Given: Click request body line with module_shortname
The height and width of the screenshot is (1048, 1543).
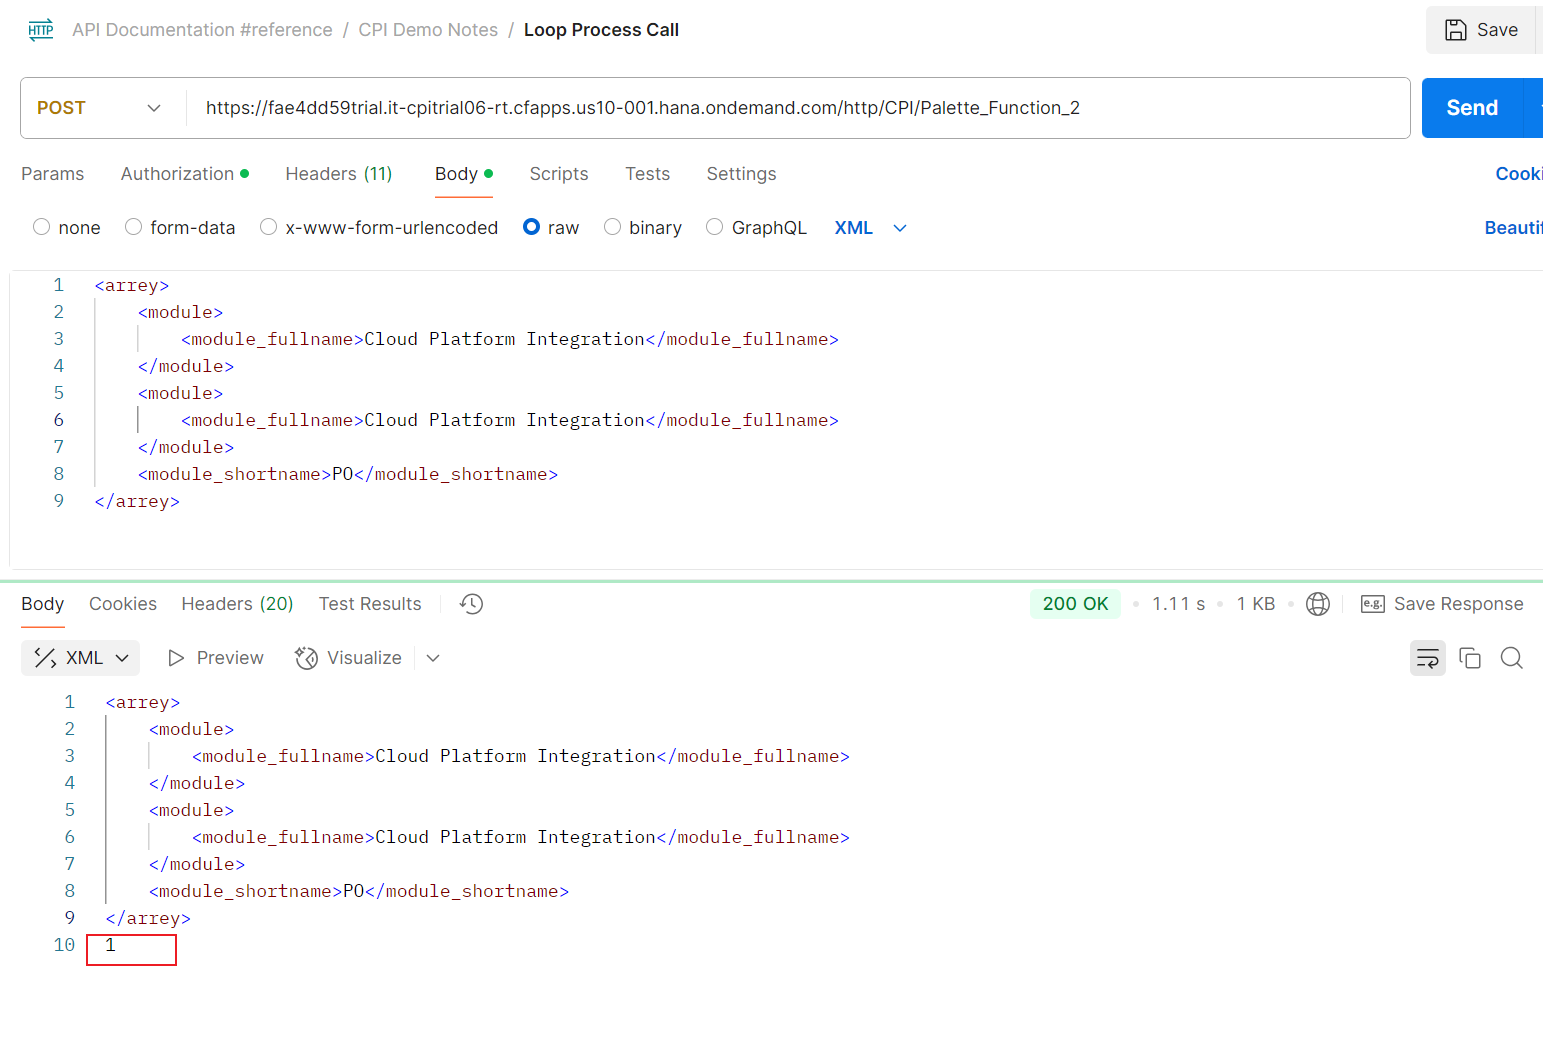Looking at the screenshot, I should [348, 474].
